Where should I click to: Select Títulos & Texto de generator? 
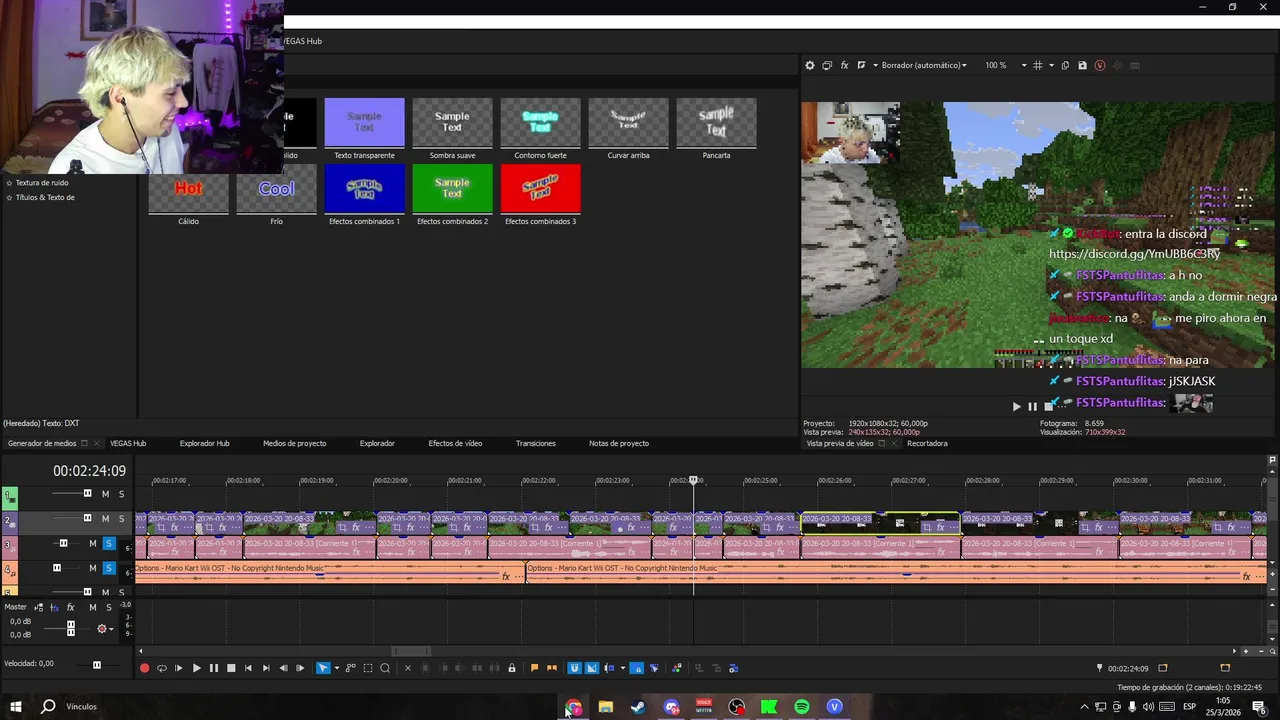(x=45, y=197)
